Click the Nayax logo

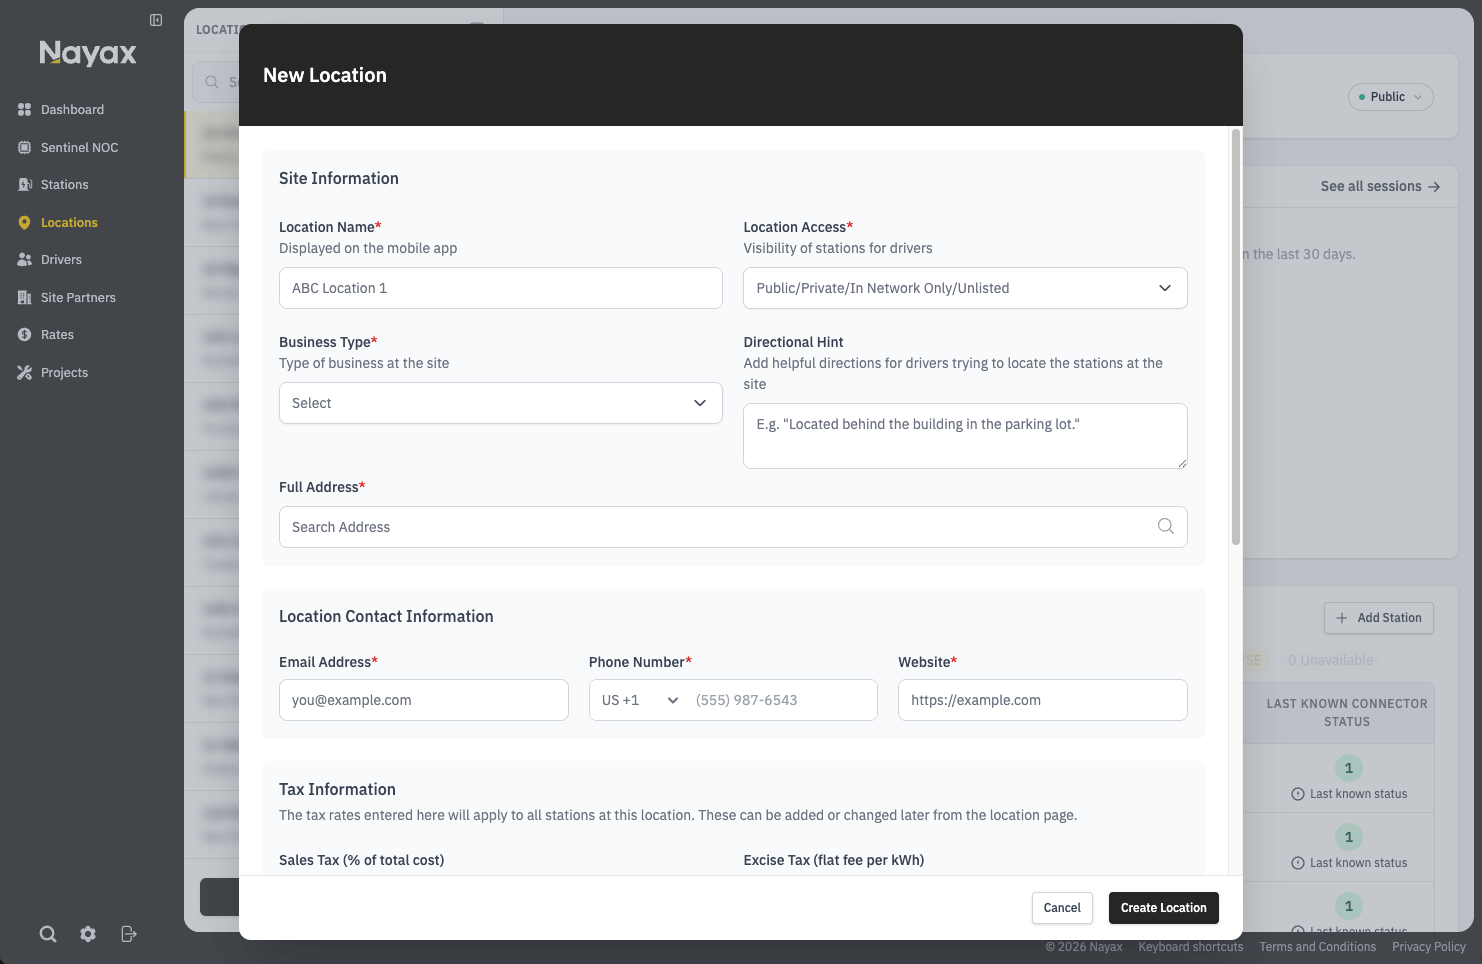click(x=88, y=53)
